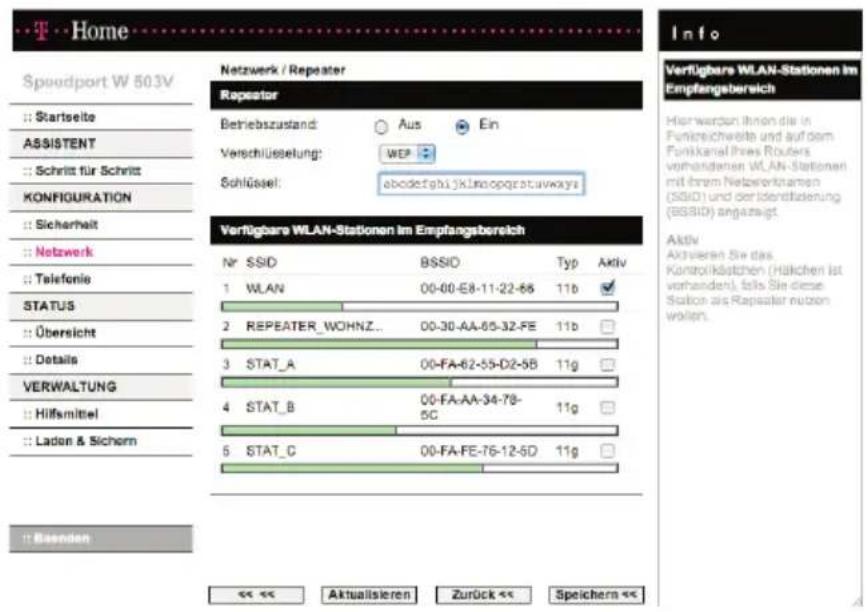Click signal strength bar of STAT_A
This screenshot has height=612, width=868.
(420, 382)
